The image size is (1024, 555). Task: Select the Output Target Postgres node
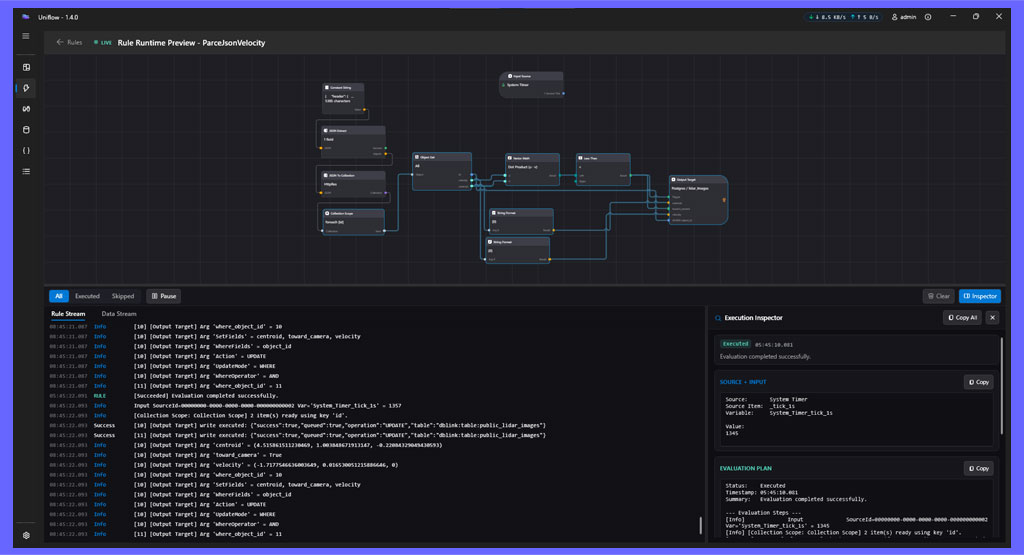[697, 200]
